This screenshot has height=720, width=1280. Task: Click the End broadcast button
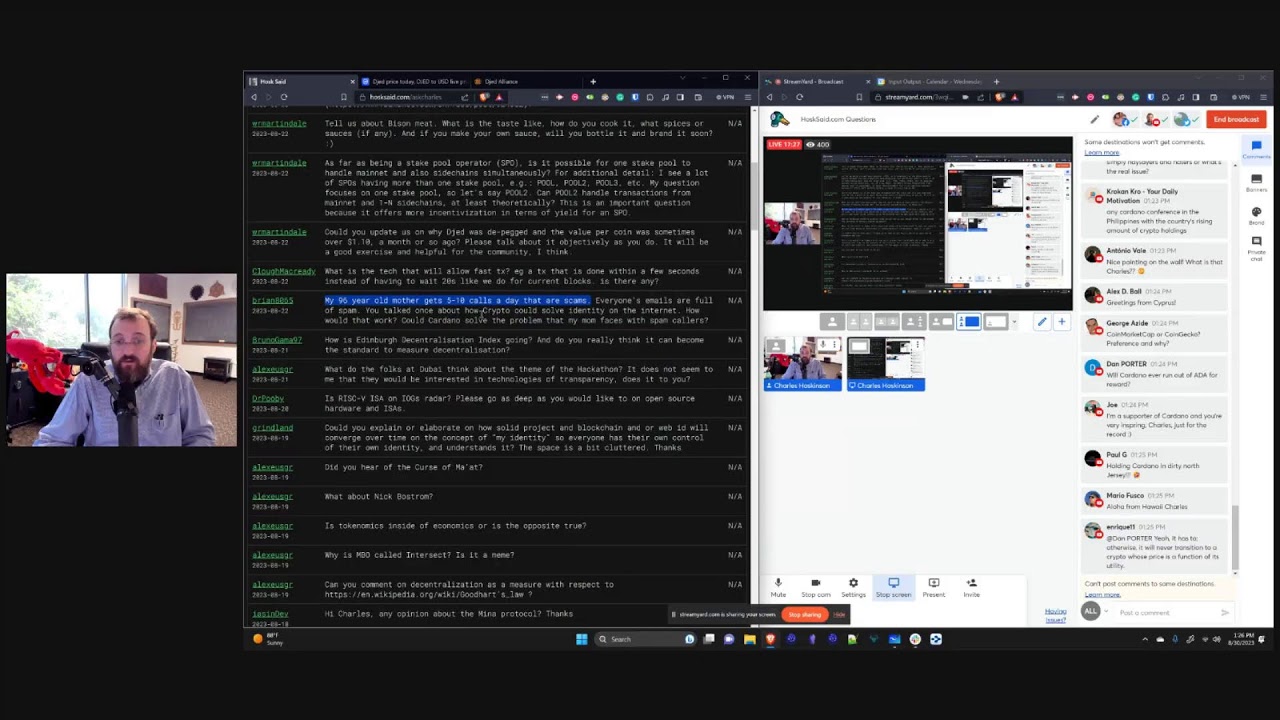(1236, 119)
